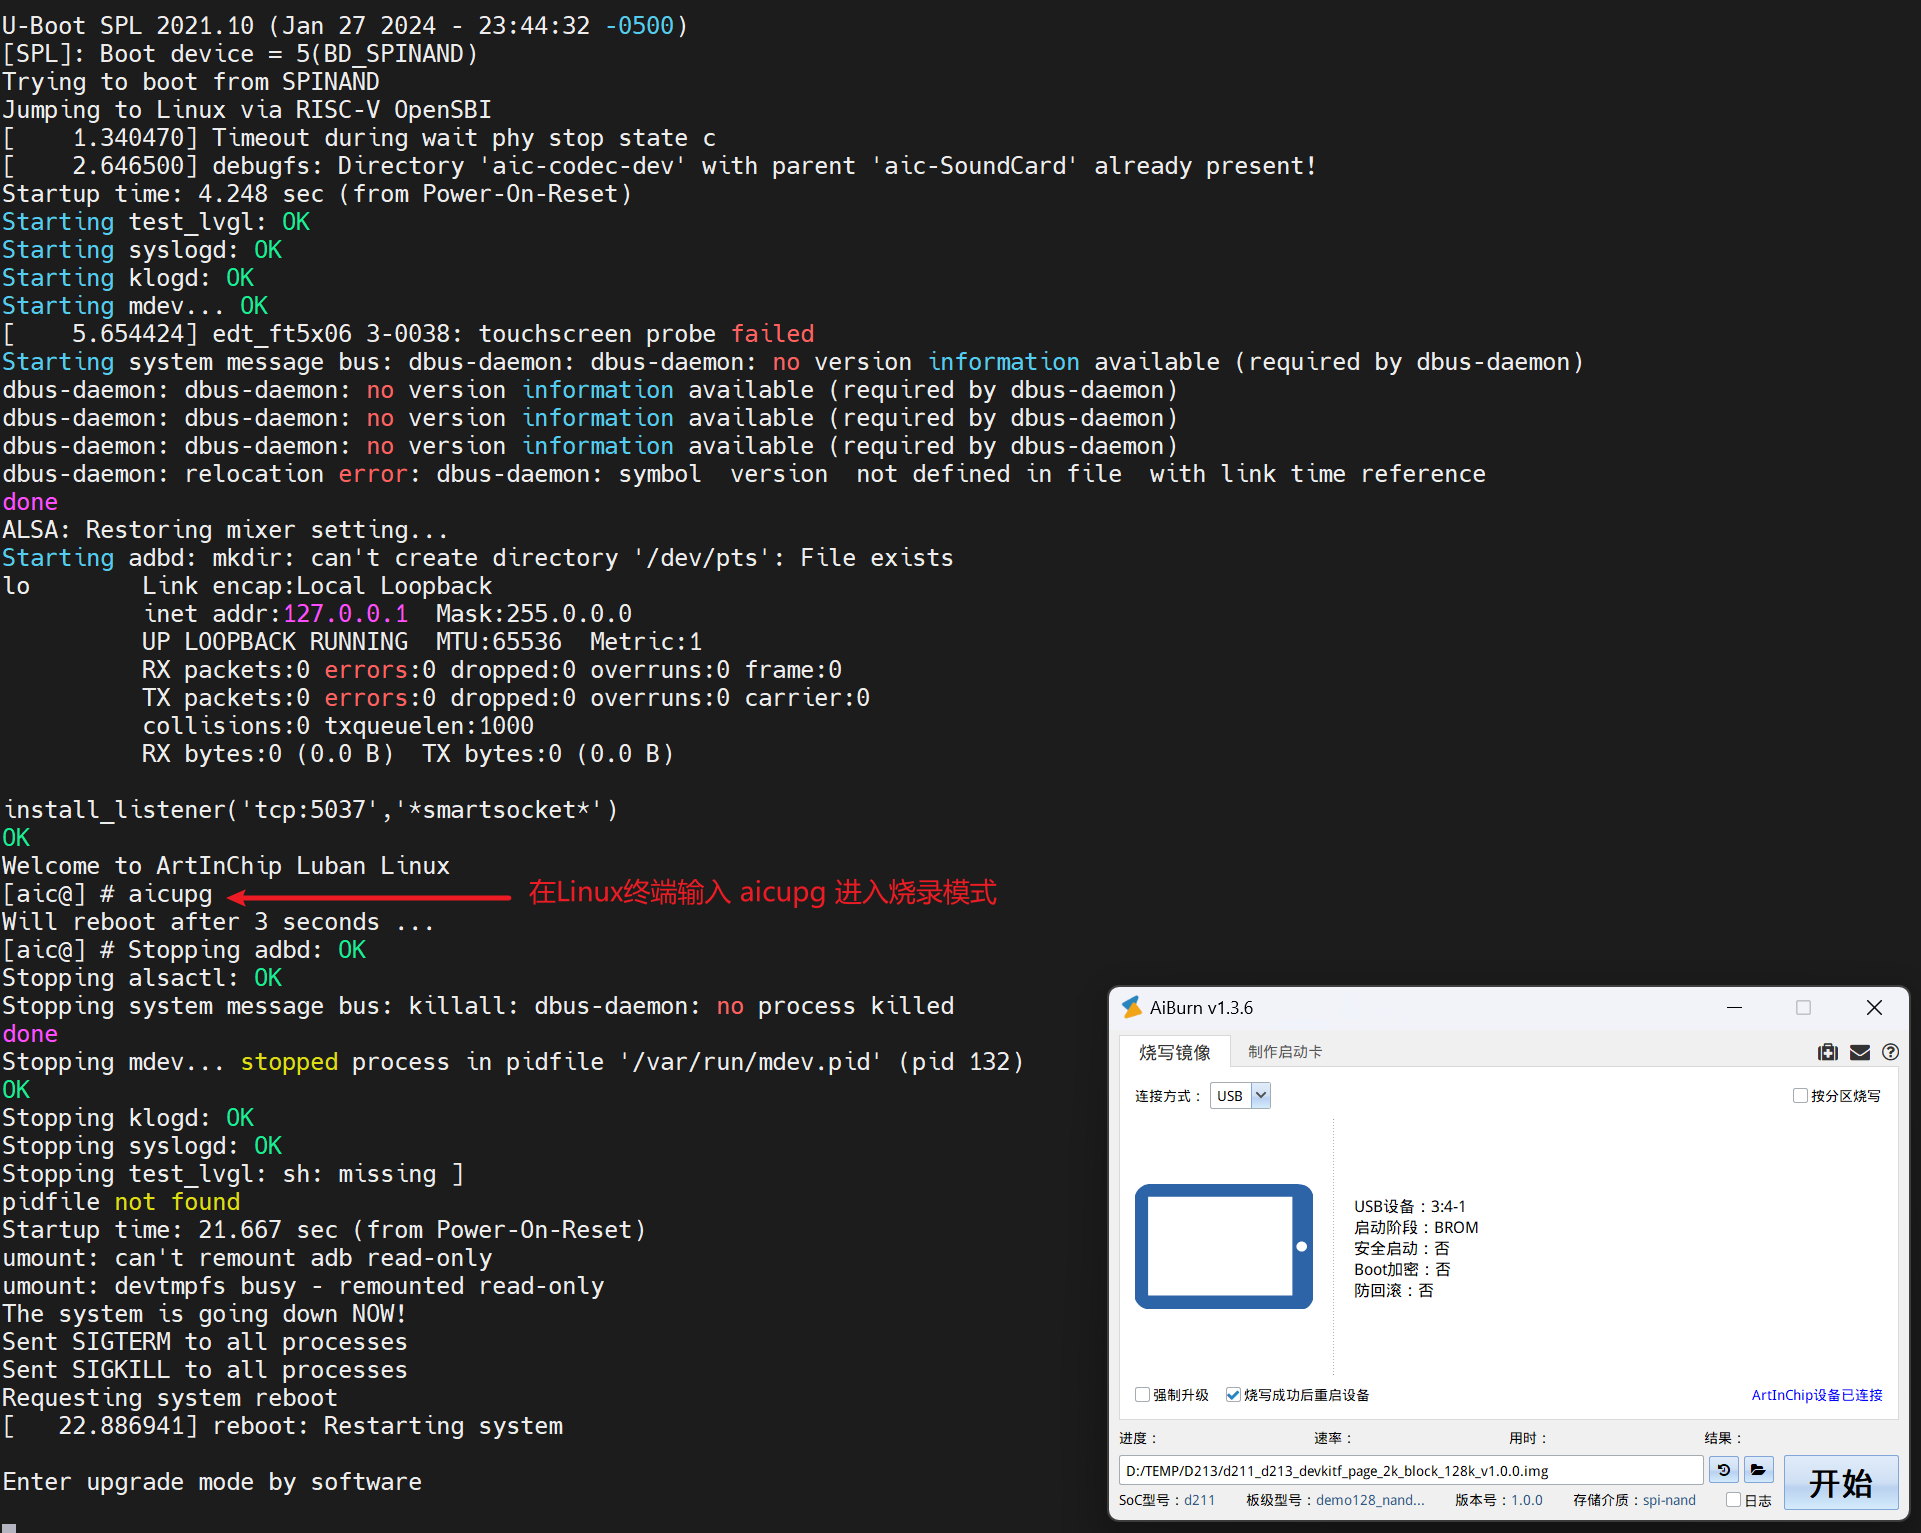Screen dimensions: 1921x1533
Task: Click the 防回滚：否 info line
Action: tap(1393, 1290)
